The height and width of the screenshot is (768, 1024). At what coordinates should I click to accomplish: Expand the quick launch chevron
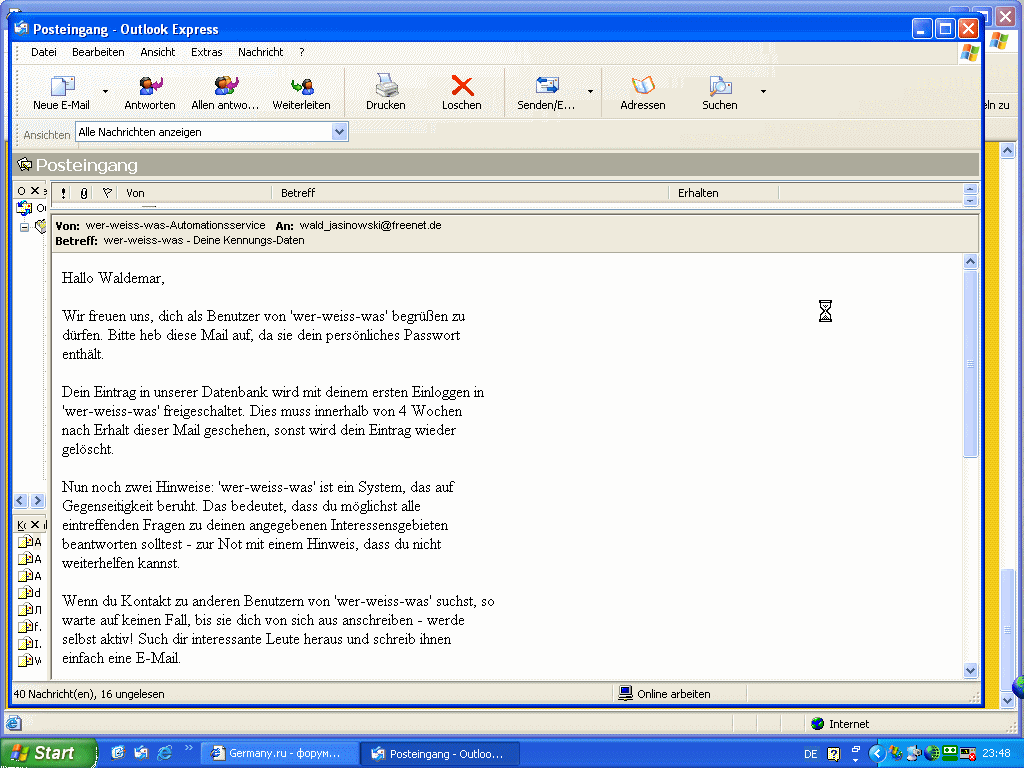[x=189, y=748]
